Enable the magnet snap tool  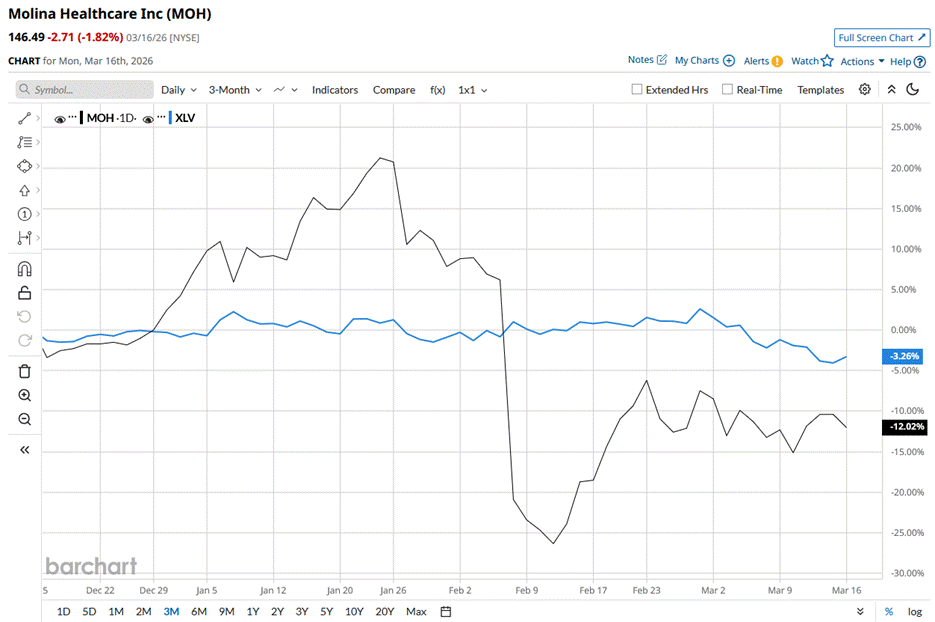pyautogui.click(x=25, y=268)
